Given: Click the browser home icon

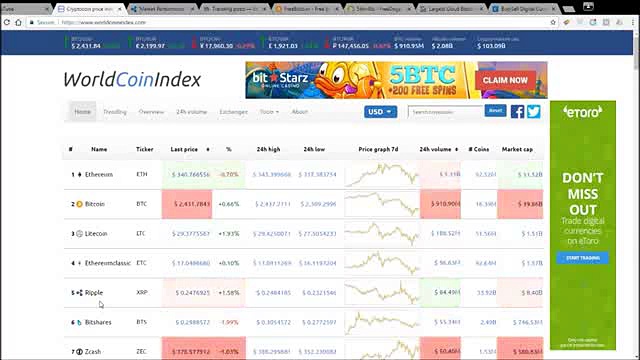Looking at the screenshot, I should (18, 22).
